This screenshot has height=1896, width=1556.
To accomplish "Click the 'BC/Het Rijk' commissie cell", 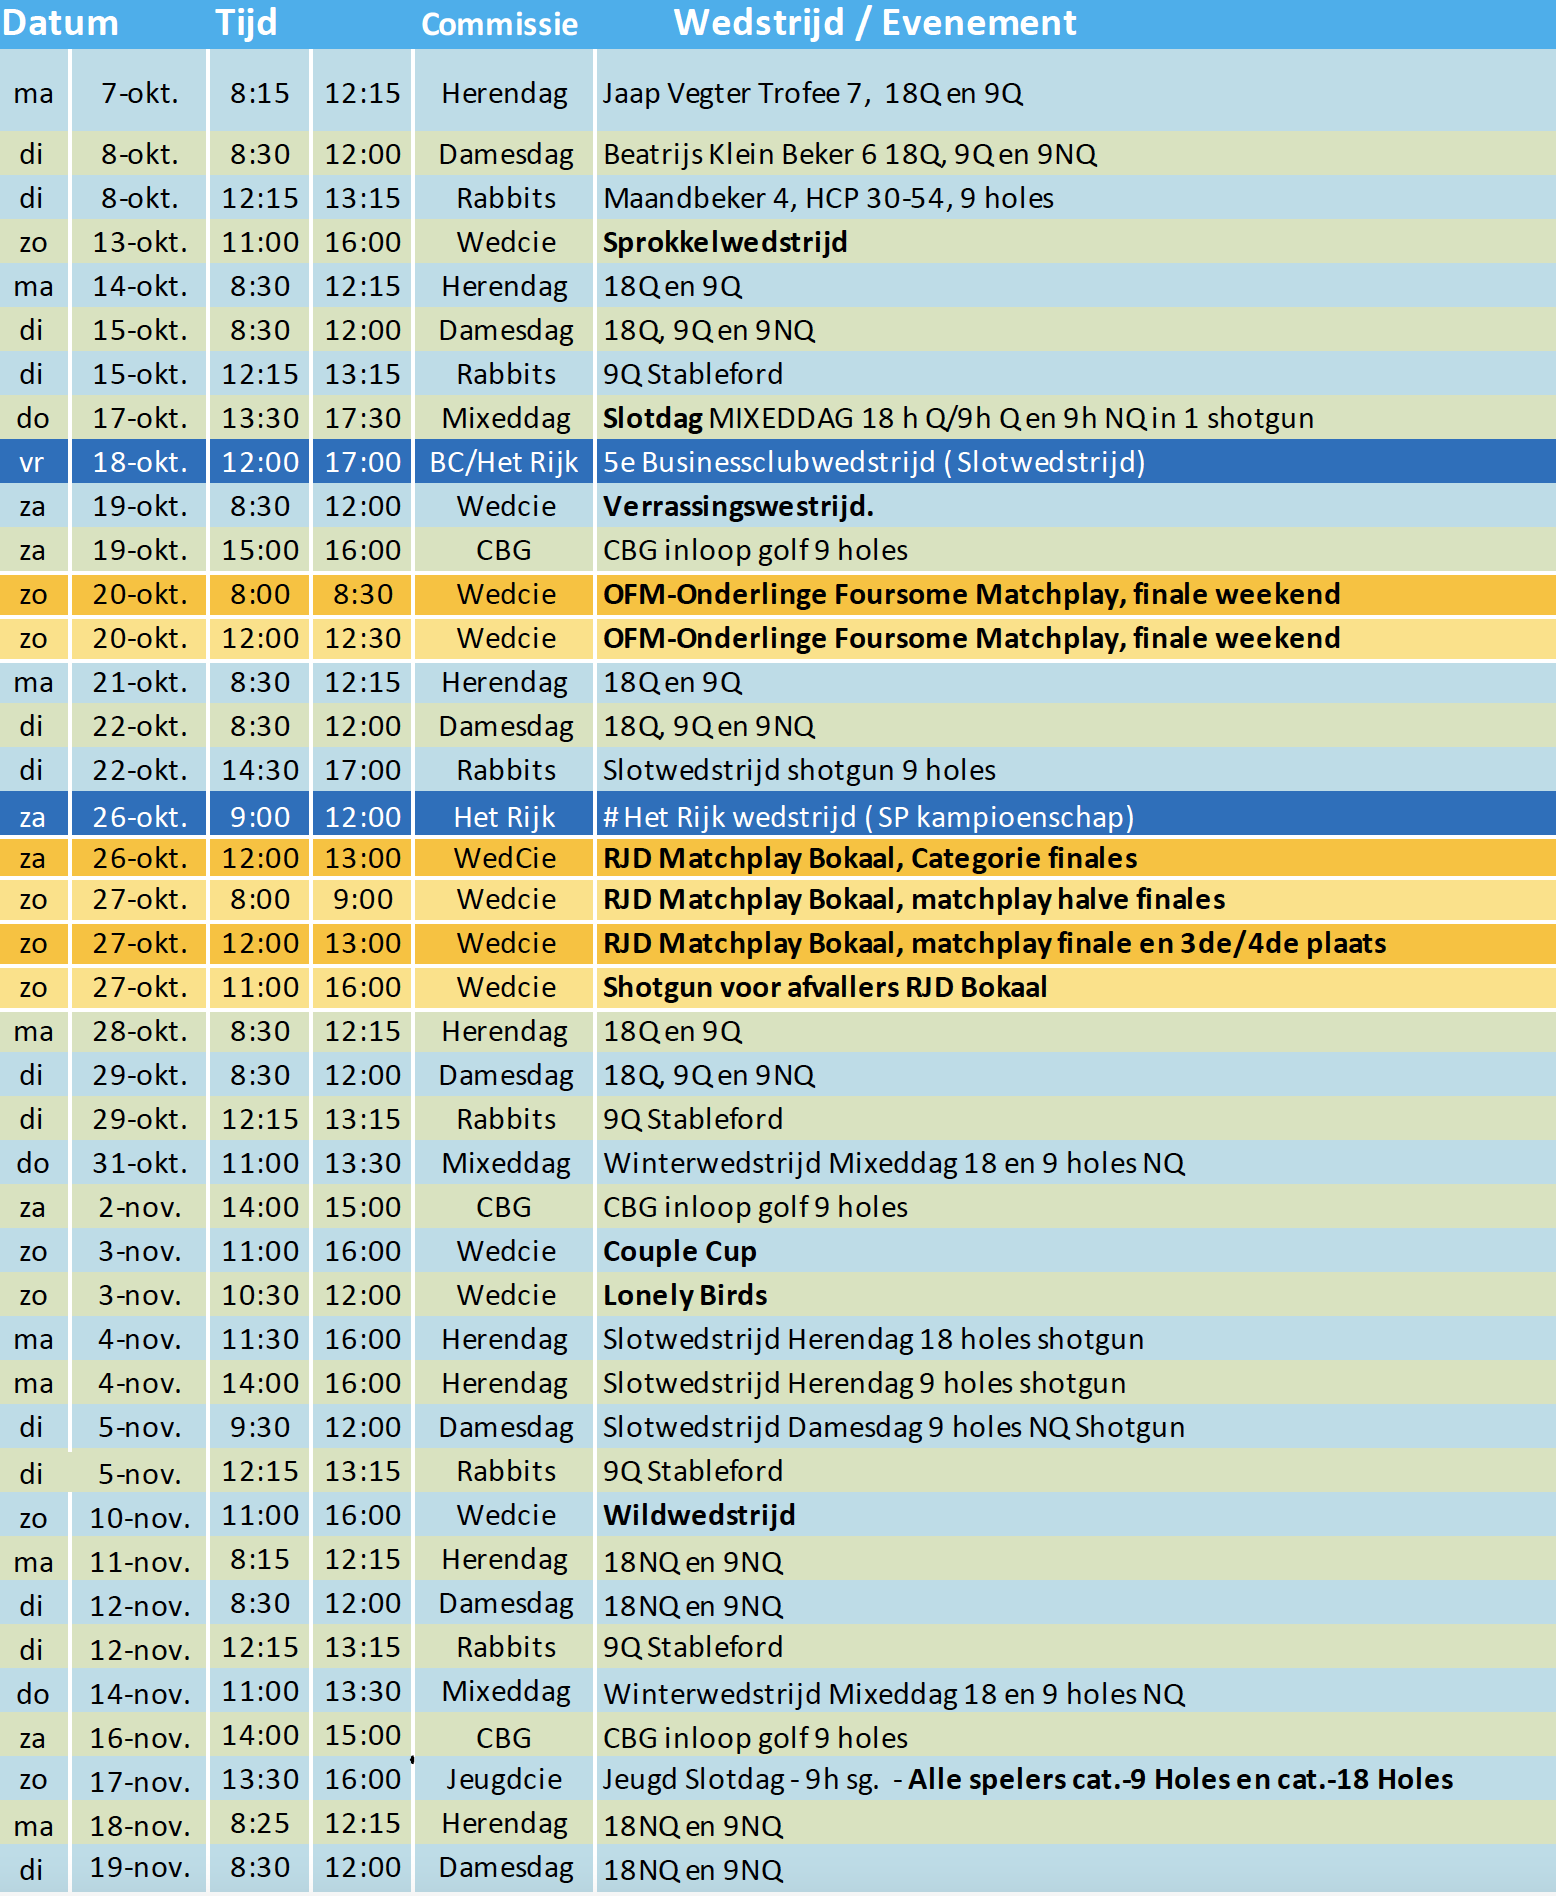I will (x=504, y=462).
